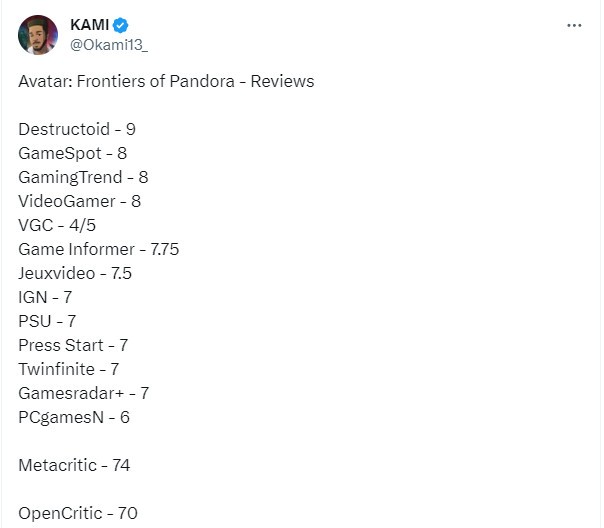
Task: Click the 'OpenCritic - 70' score text
Action: click(78, 513)
